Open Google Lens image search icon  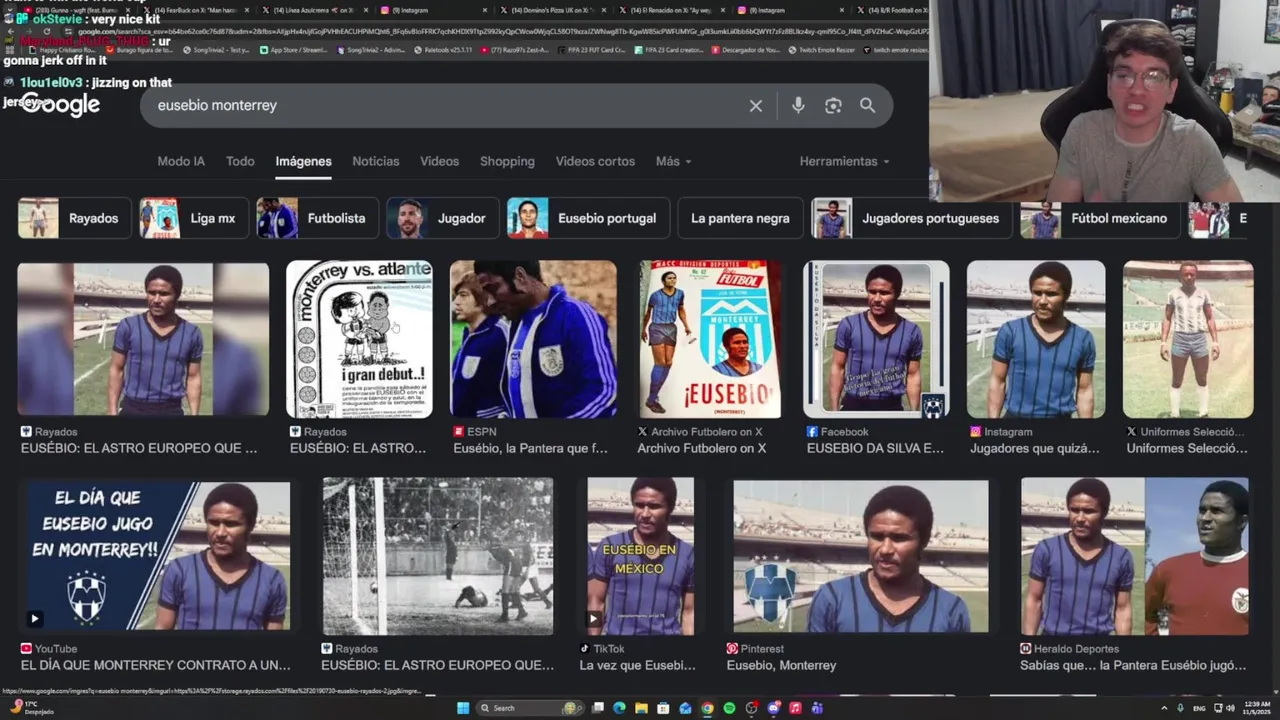(833, 105)
